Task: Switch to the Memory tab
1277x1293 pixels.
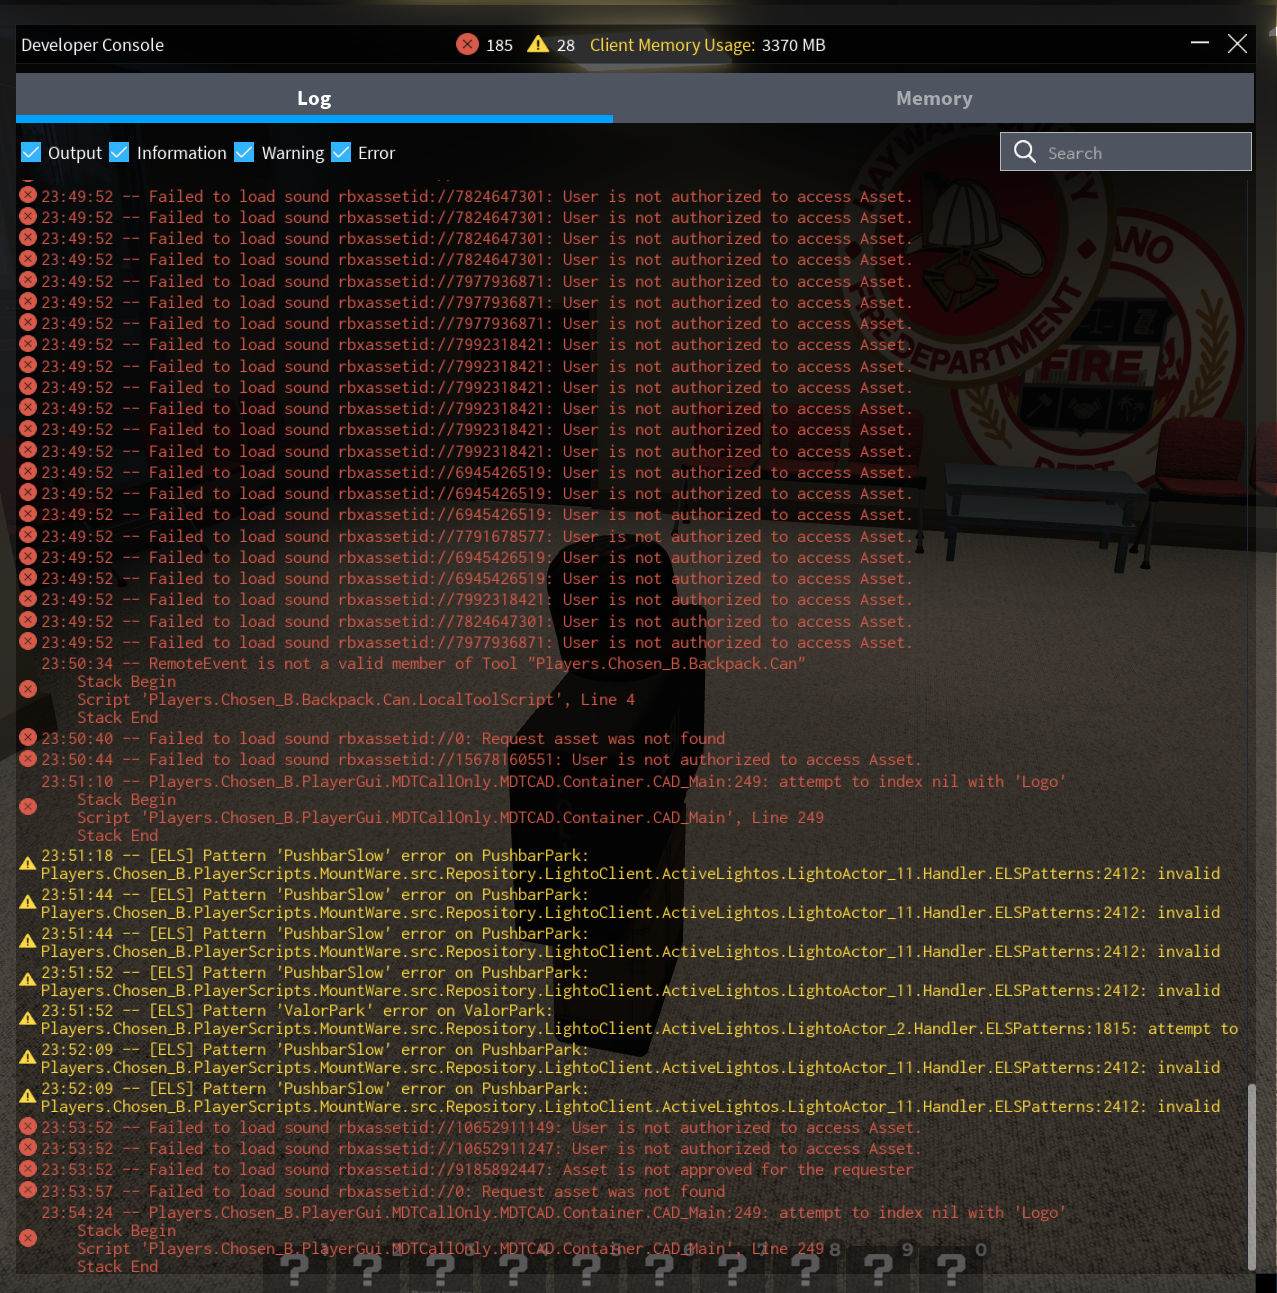Action: 934,98
